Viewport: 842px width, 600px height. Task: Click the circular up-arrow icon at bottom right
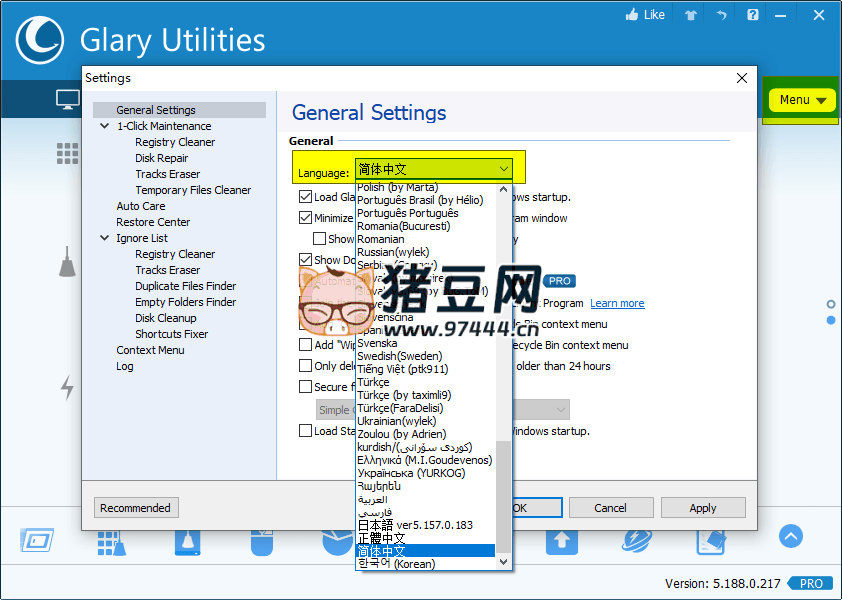pyautogui.click(x=790, y=536)
